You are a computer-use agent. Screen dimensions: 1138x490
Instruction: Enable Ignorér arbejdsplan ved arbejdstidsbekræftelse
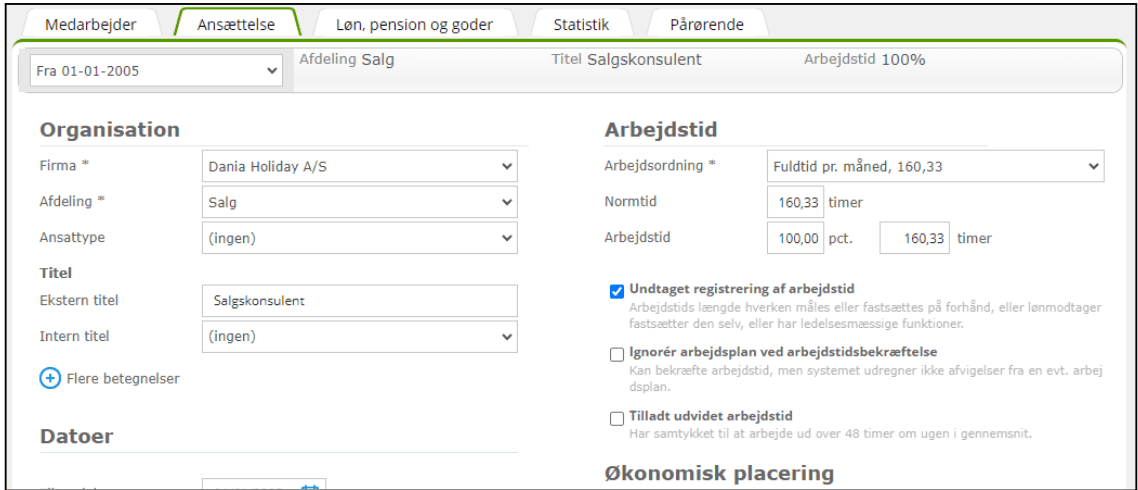[x=617, y=354]
